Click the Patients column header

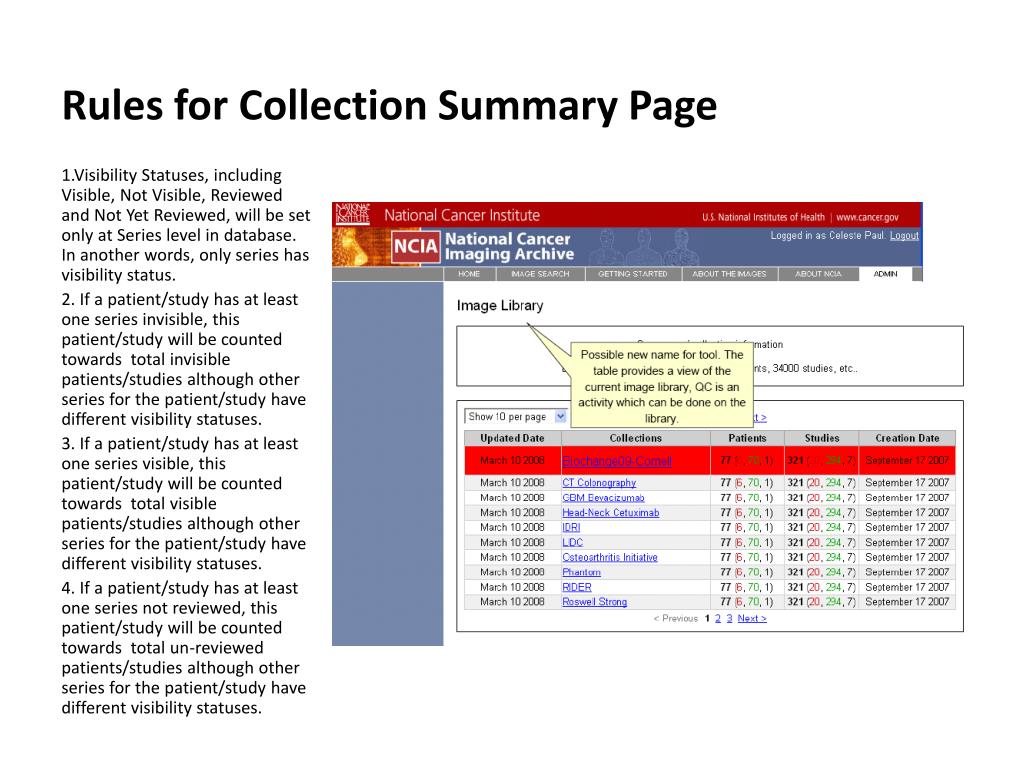(747, 438)
